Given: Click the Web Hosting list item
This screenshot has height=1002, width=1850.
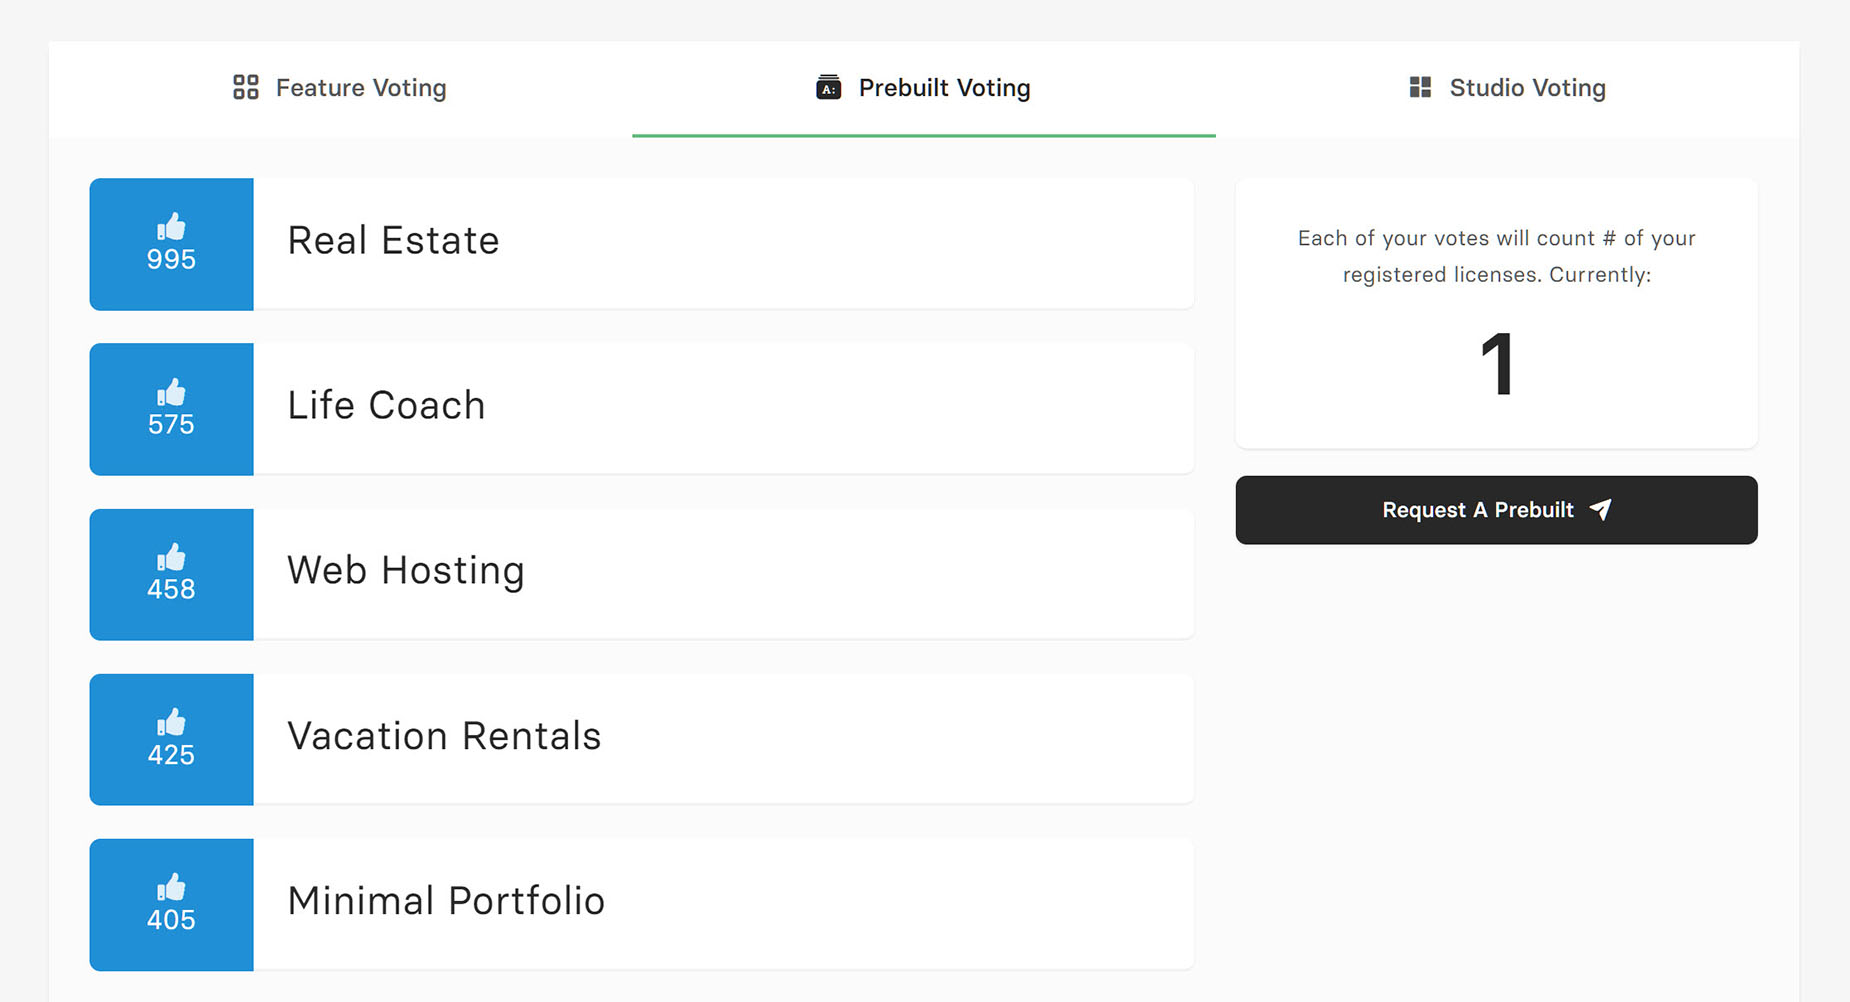Looking at the screenshot, I should tap(723, 574).
